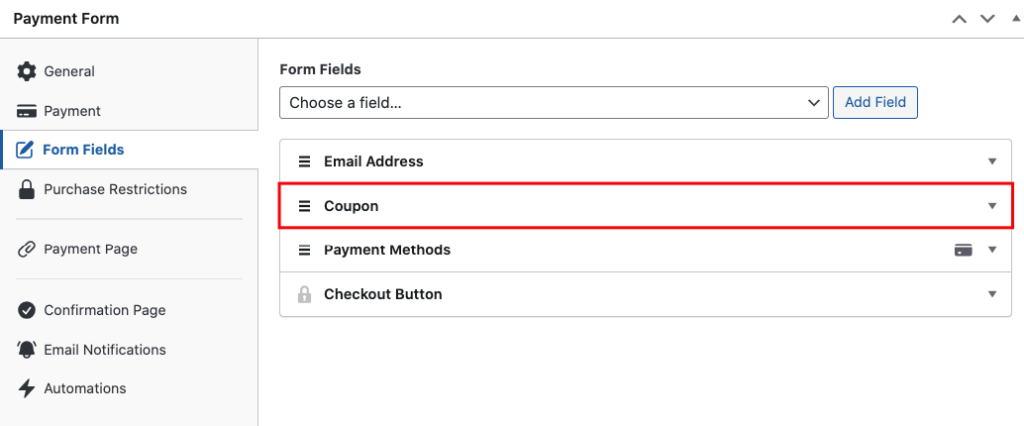Switch to the Form Fields tab
The image size is (1024, 426).
(x=83, y=150)
